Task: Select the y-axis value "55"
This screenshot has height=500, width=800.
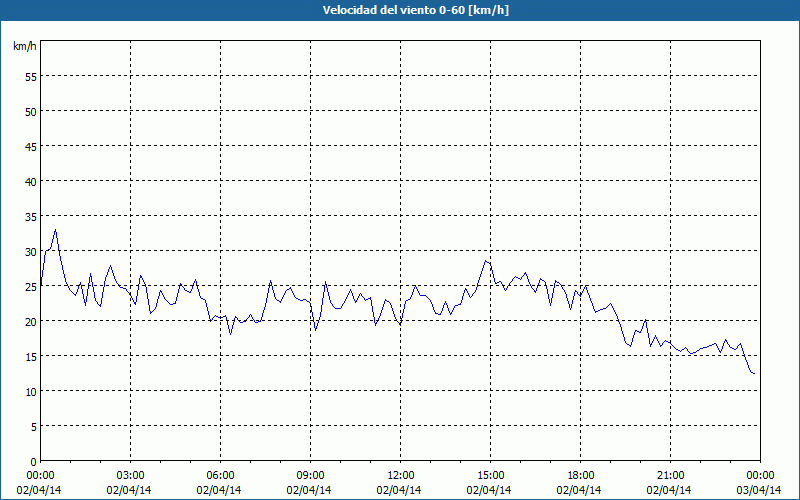Action: [x=31, y=77]
